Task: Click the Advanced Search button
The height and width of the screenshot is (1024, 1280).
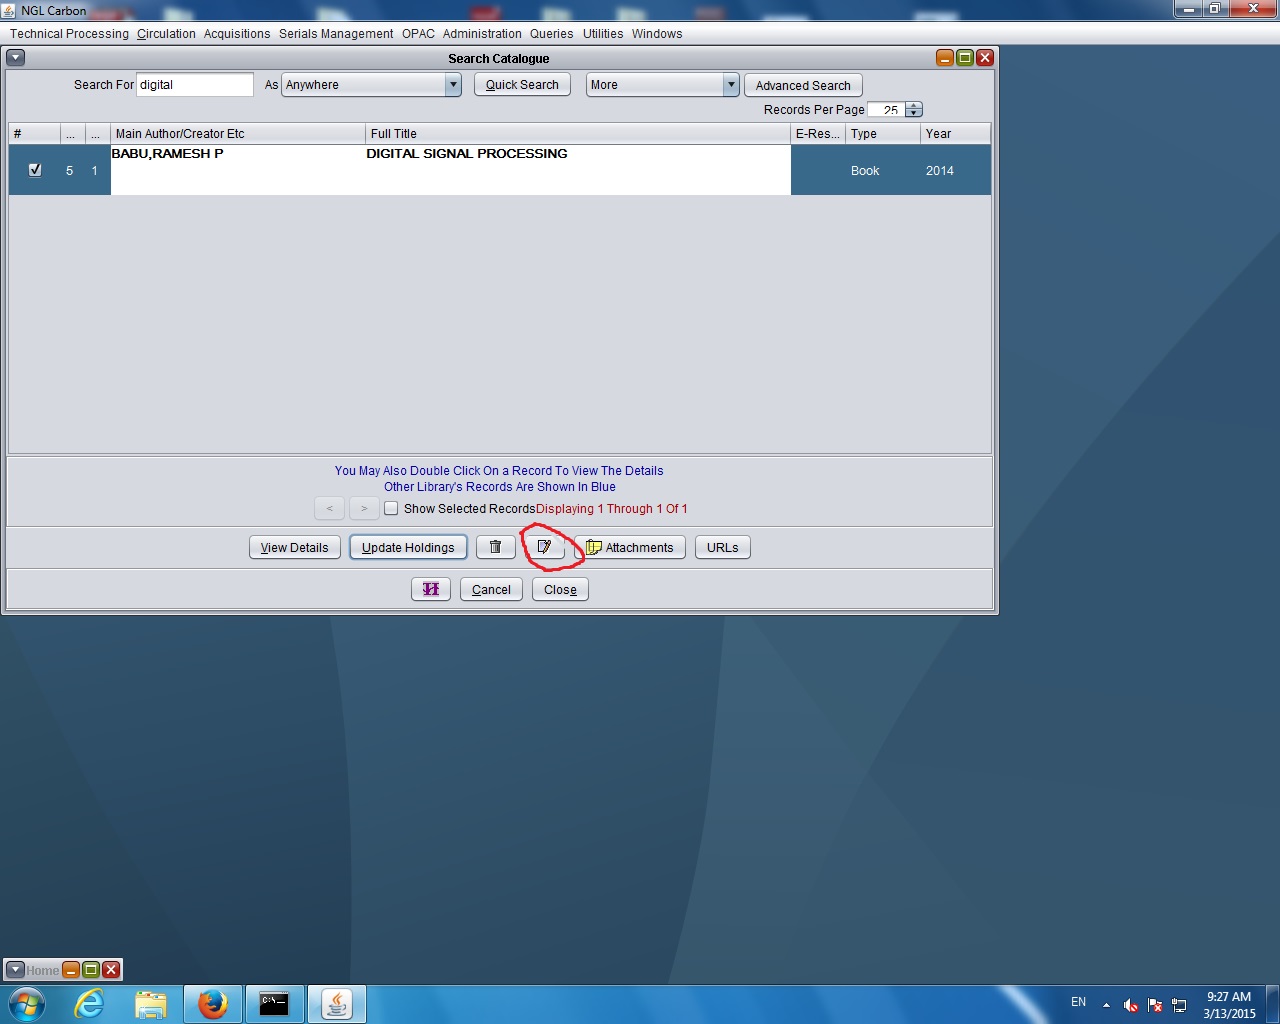Action: pos(802,85)
